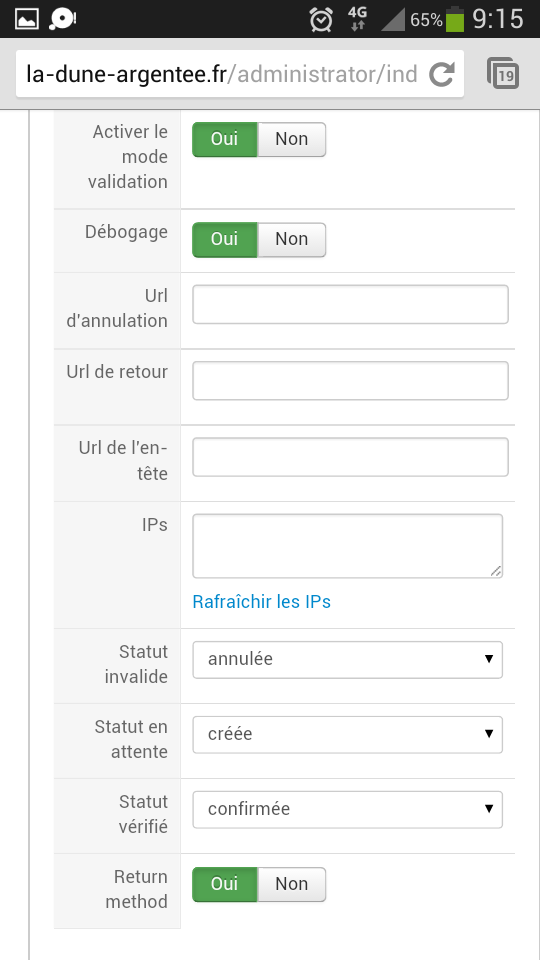Viewport: 540px width, 960px height.
Task: Tap the battery status icon
Action: [455, 19]
